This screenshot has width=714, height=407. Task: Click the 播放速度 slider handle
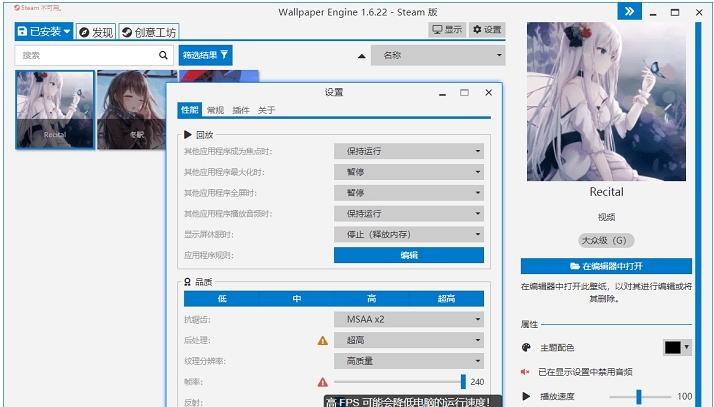pos(638,397)
